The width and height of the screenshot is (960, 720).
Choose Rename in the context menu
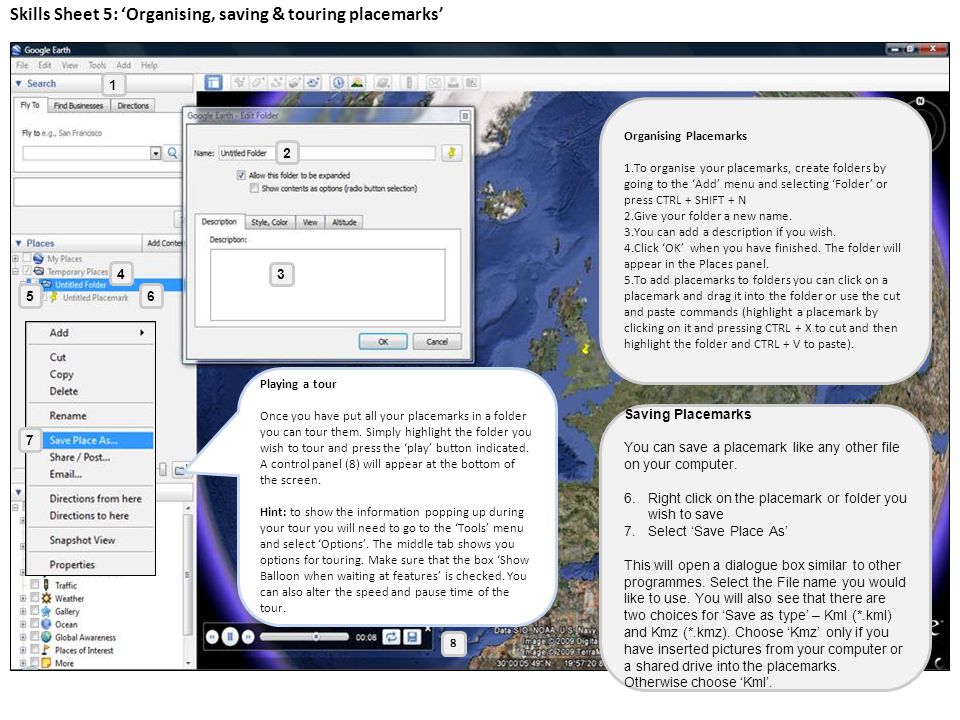(x=68, y=416)
